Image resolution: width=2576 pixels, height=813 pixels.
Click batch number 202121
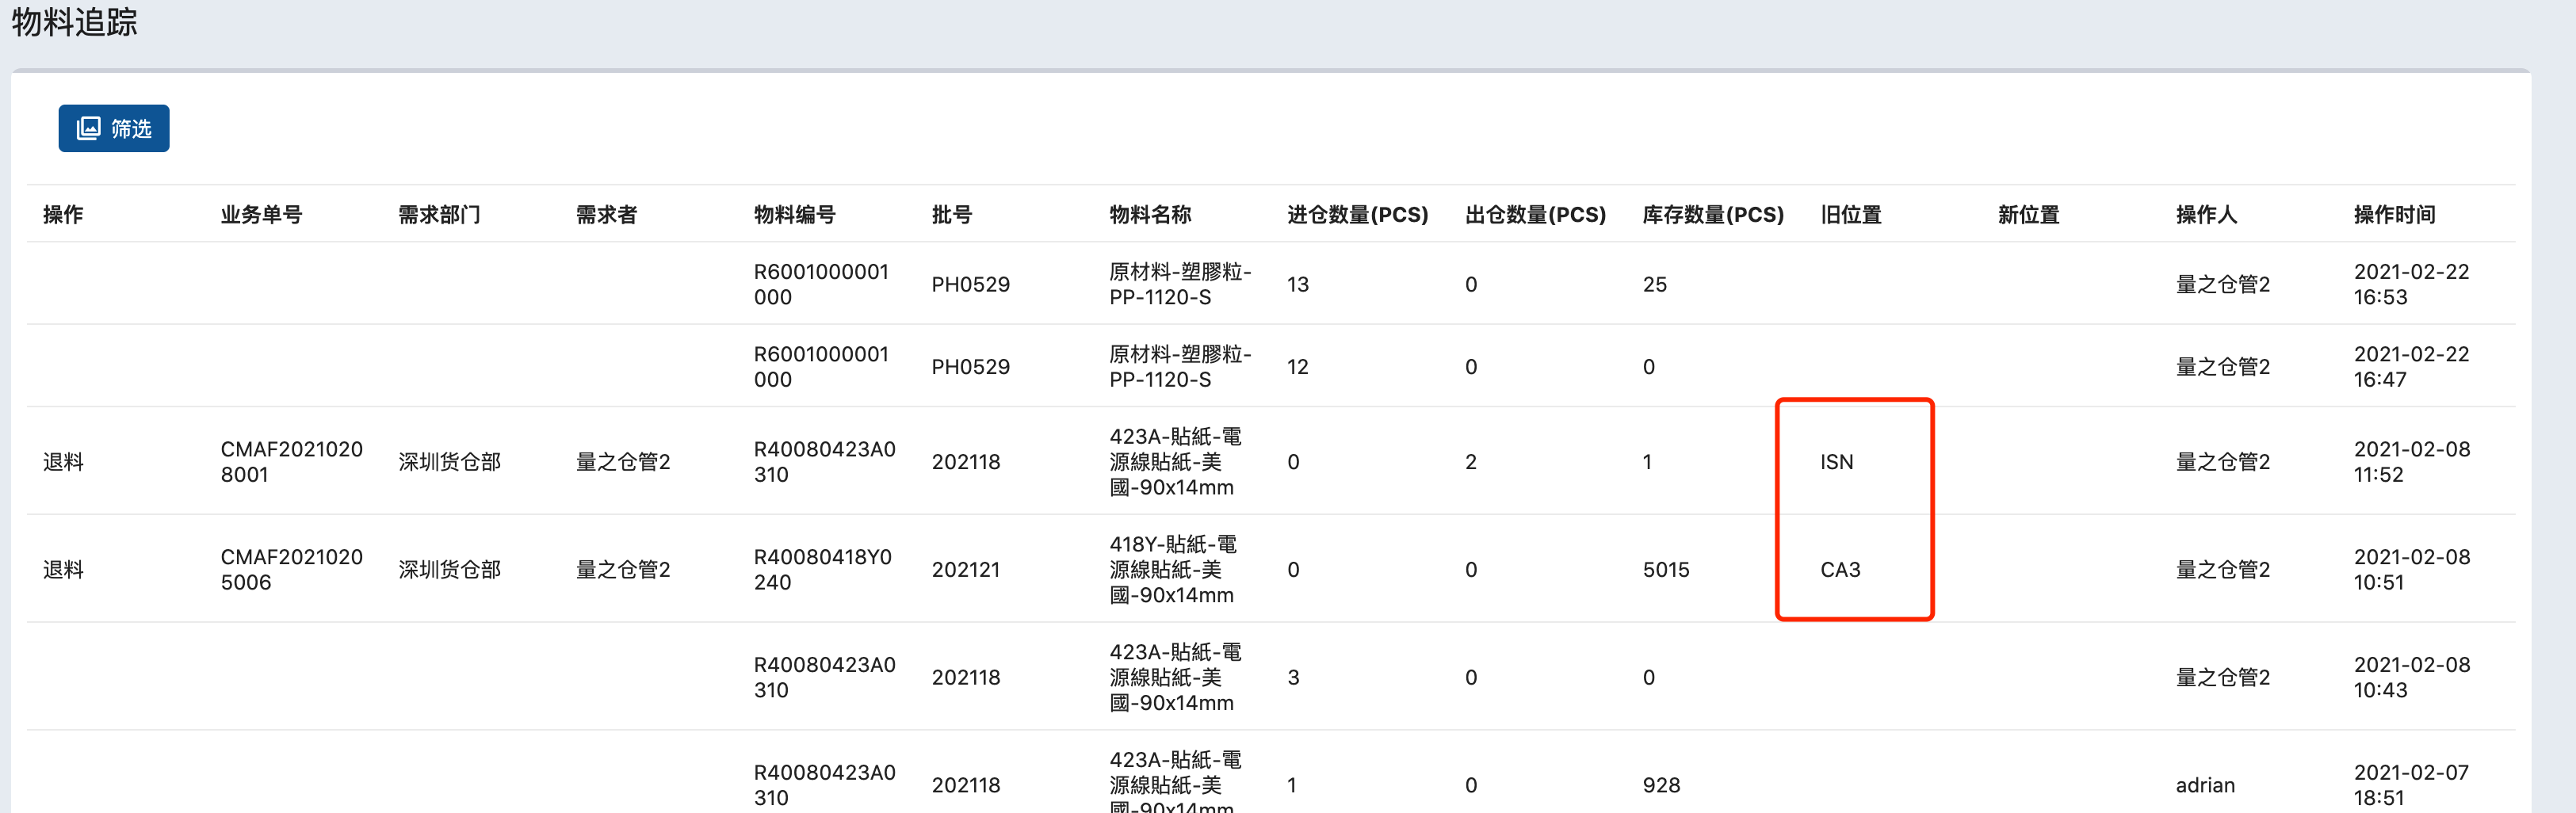965,569
